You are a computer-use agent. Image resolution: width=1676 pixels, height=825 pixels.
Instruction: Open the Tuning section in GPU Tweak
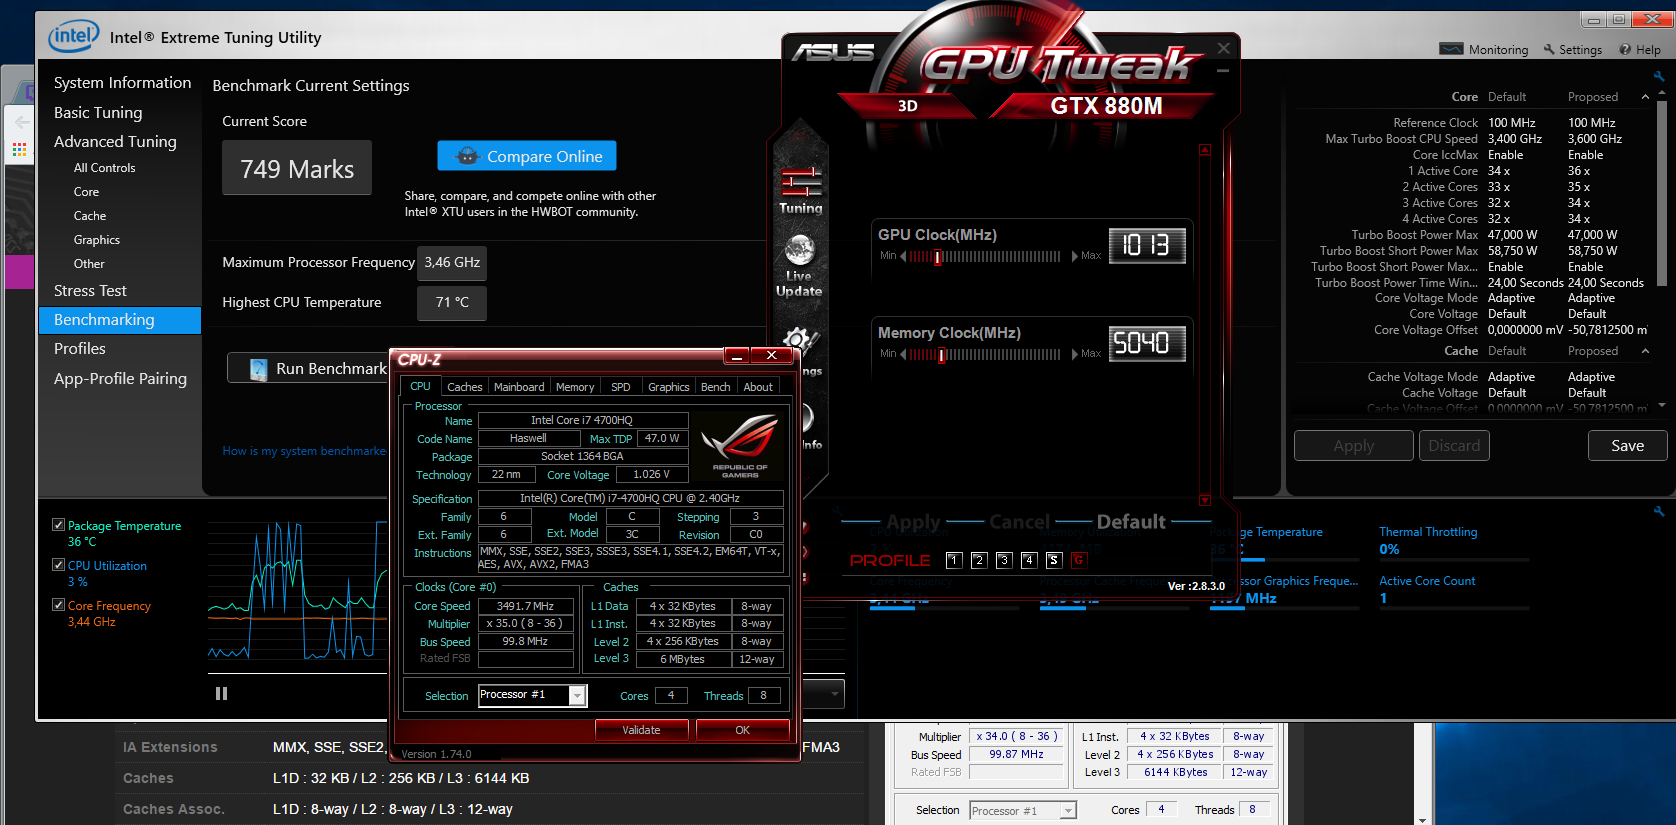[800, 190]
